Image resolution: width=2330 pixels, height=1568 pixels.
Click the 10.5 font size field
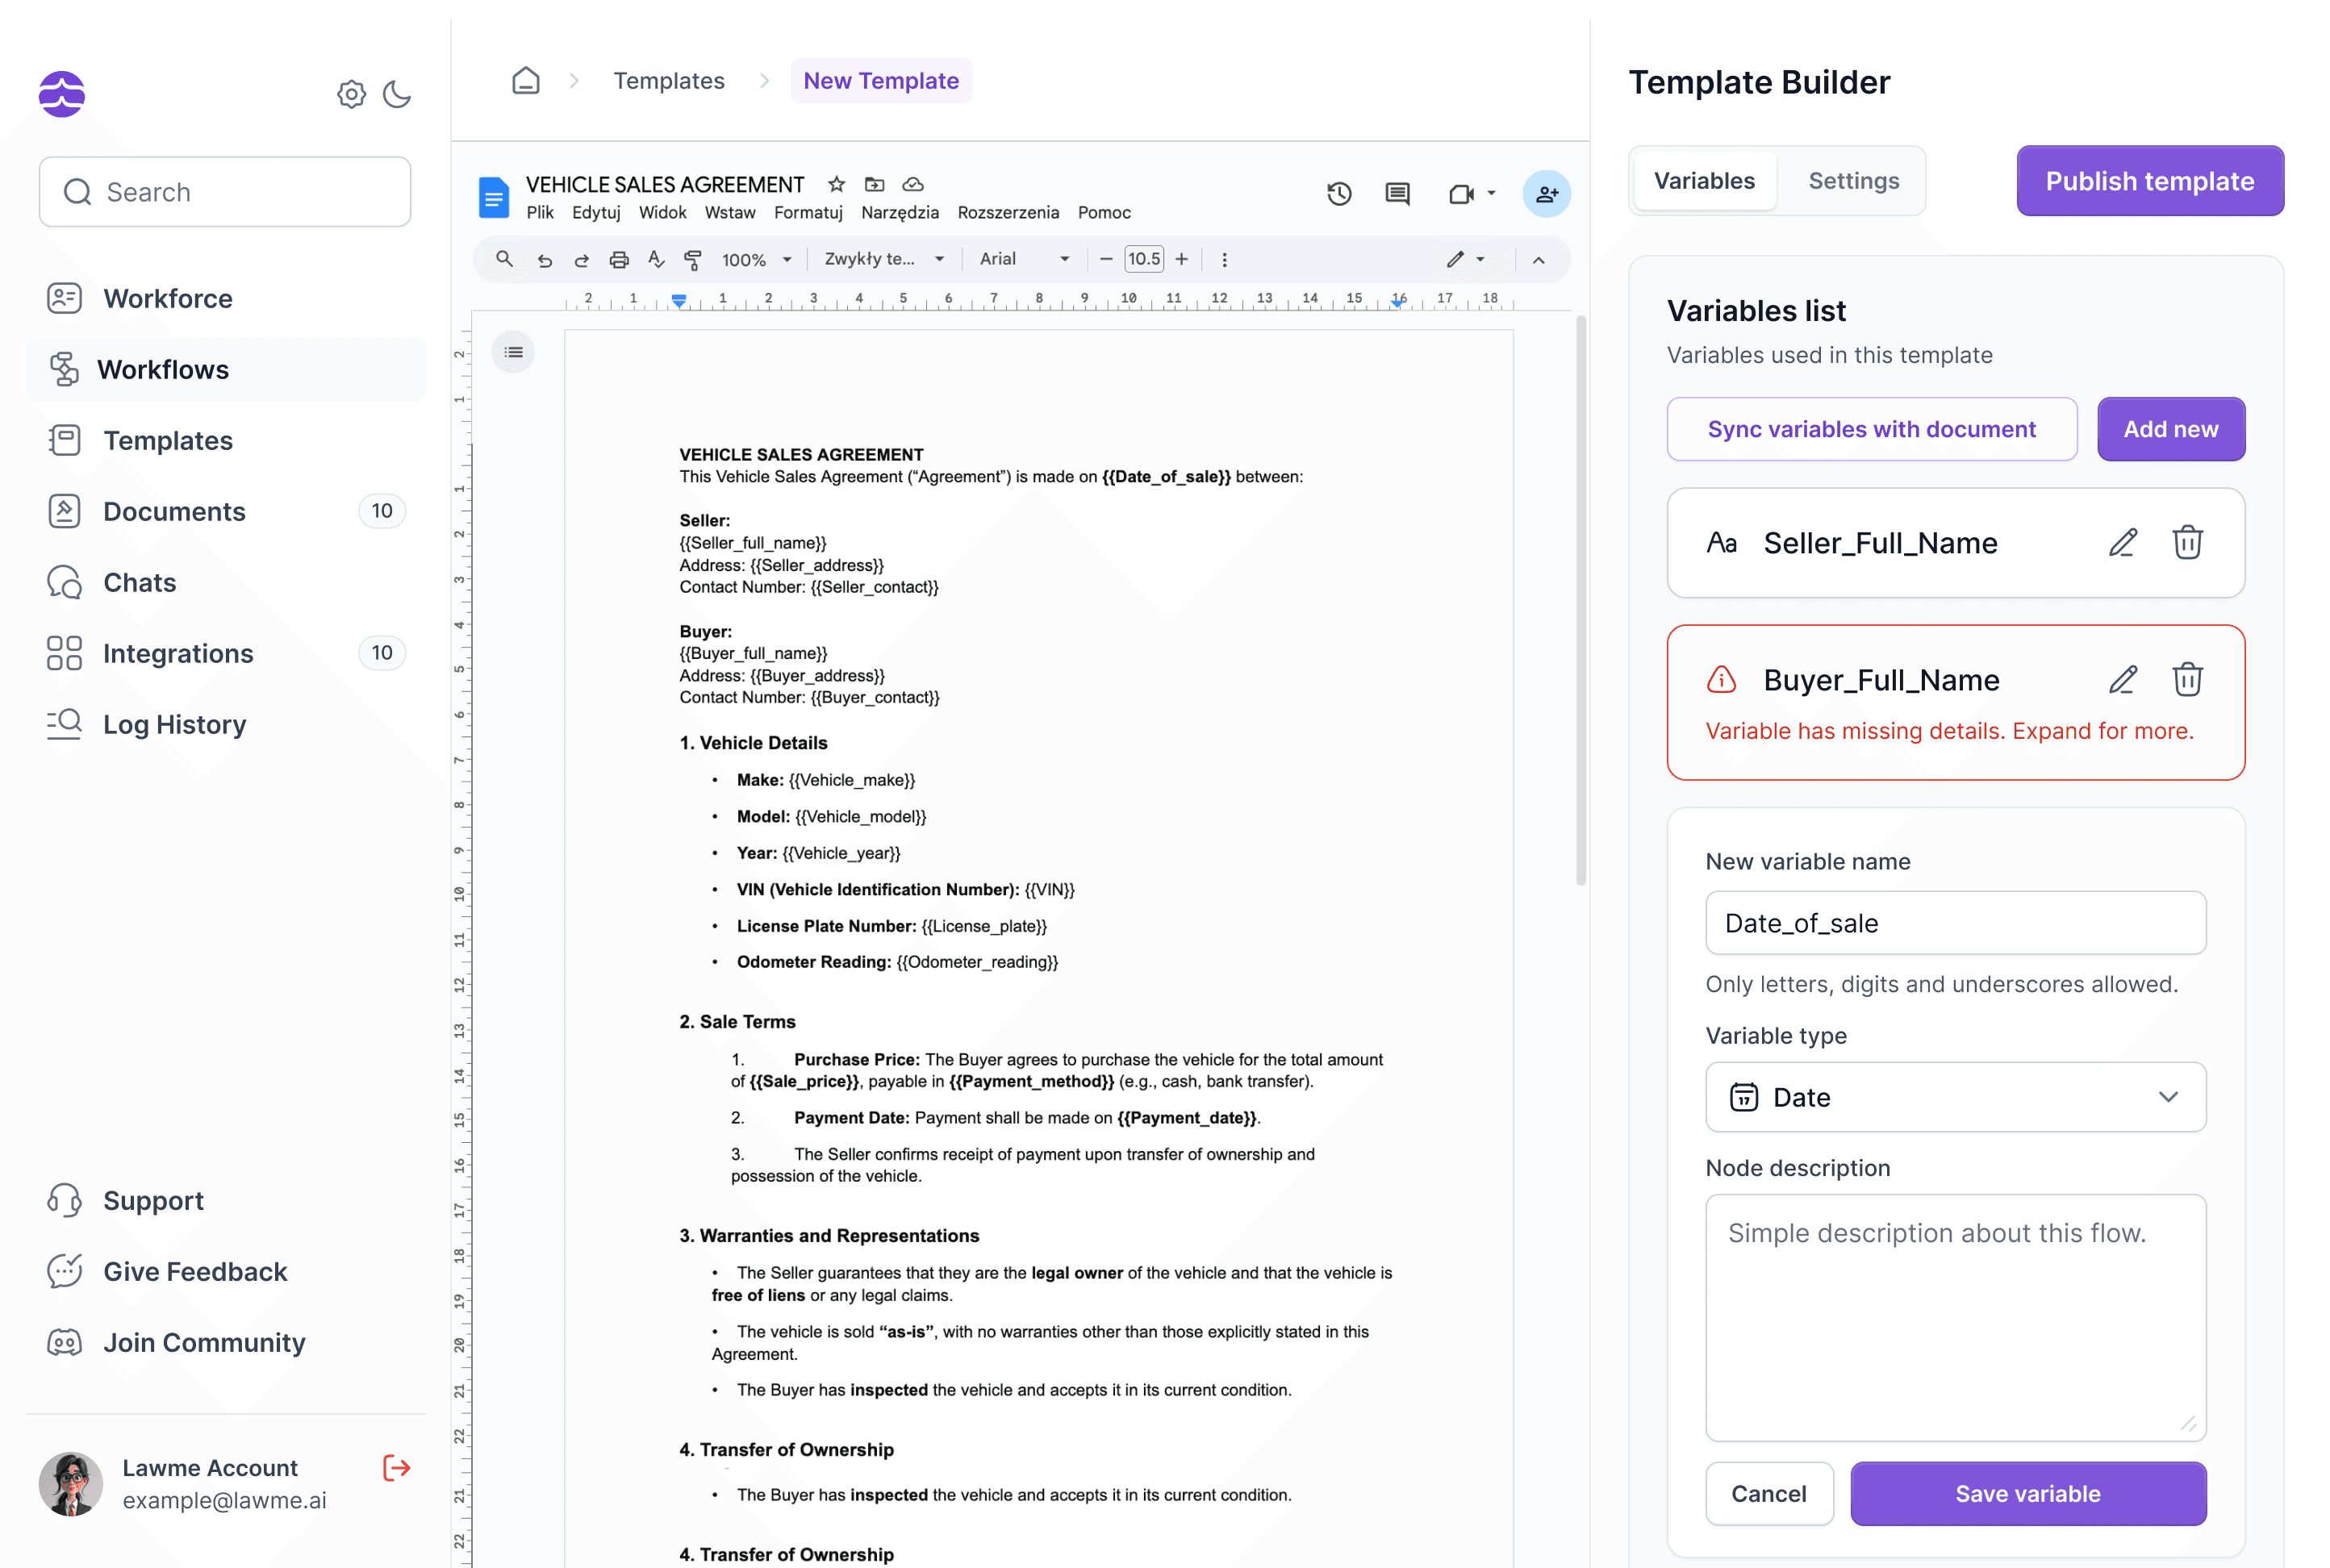click(1144, 259)
